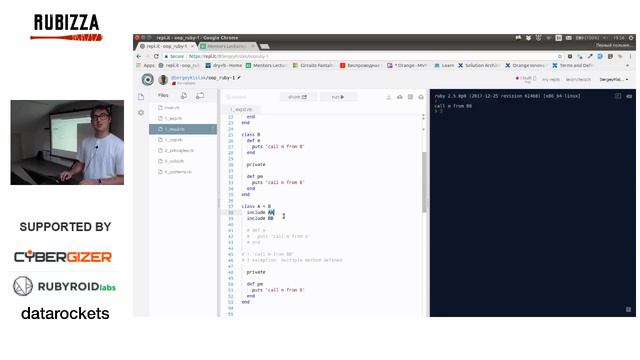Bookmark the page with the star icon
This screenshot has width=640, height=360.
point(560,56)
